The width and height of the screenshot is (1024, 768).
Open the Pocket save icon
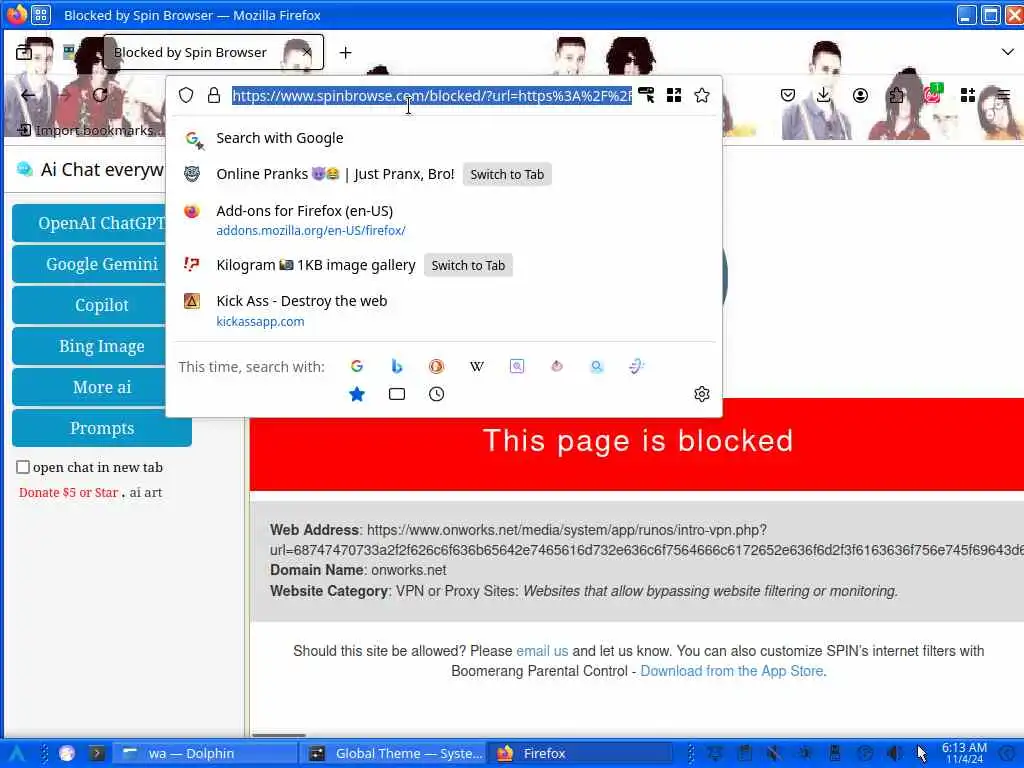click(x=788, y=95)
